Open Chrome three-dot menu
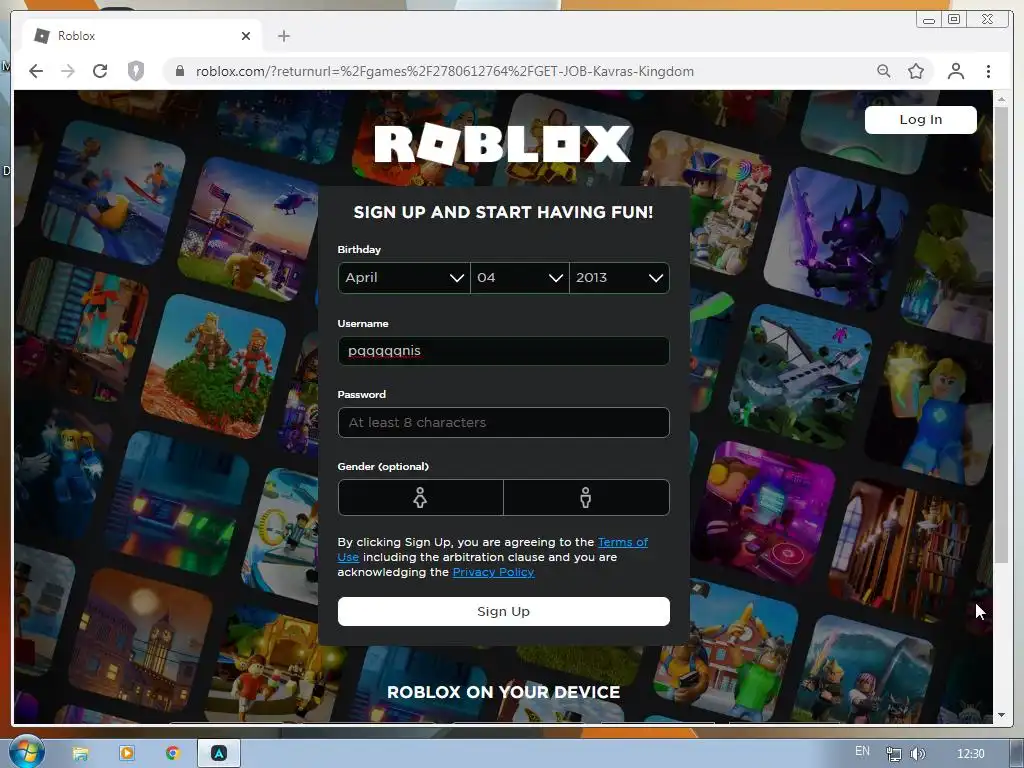Screen dimensions: 1024x768 pos(988,71)
